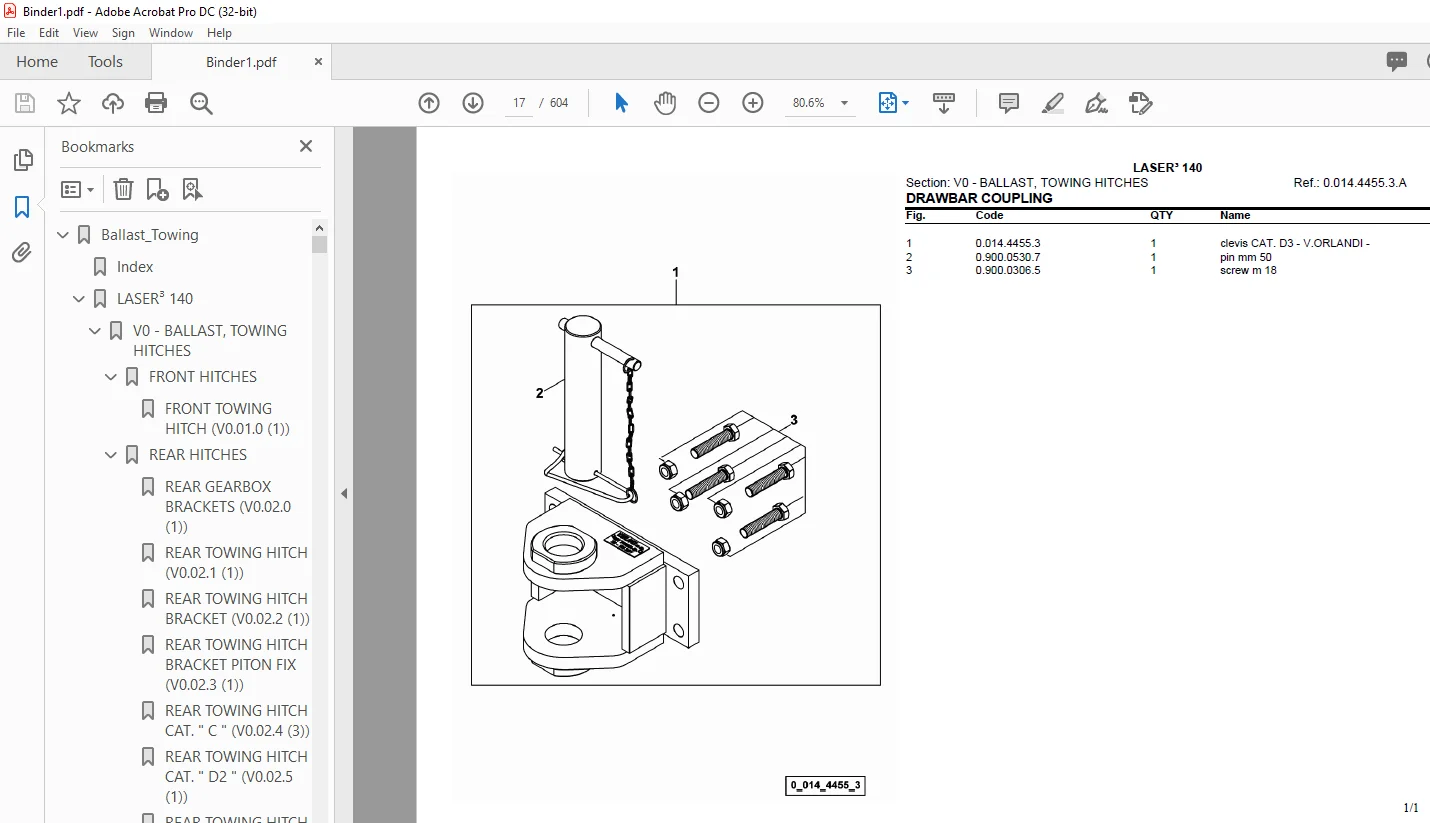The width and height of the screenshot is (1430, 823).
Task: Find current bookmark icon
Action: pos(192,189)
